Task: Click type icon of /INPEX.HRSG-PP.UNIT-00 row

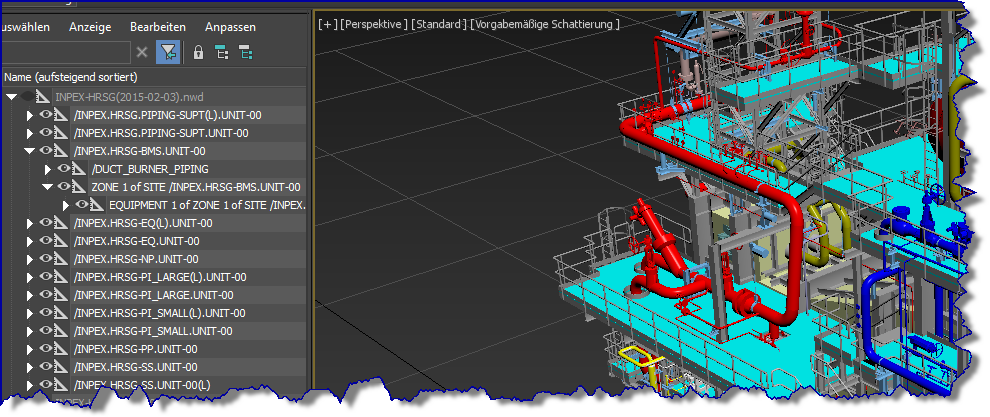Action: (x=60, y=349)
